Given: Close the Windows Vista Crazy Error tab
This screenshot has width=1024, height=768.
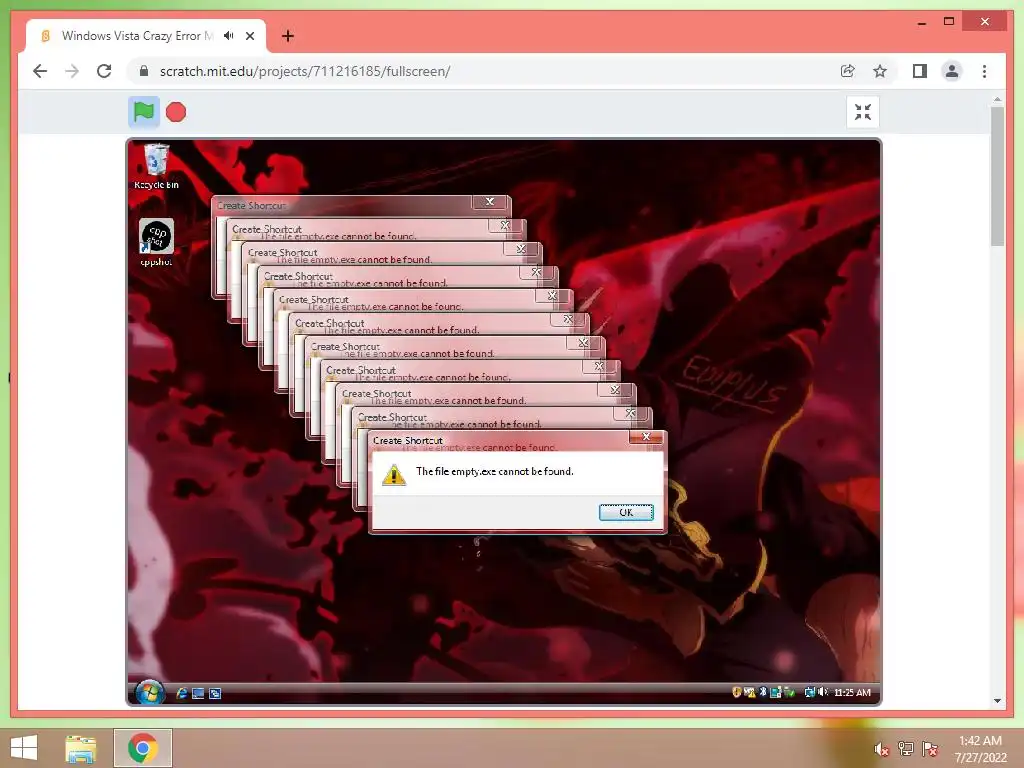Looking at the screenshot, I should pos(250,36).
